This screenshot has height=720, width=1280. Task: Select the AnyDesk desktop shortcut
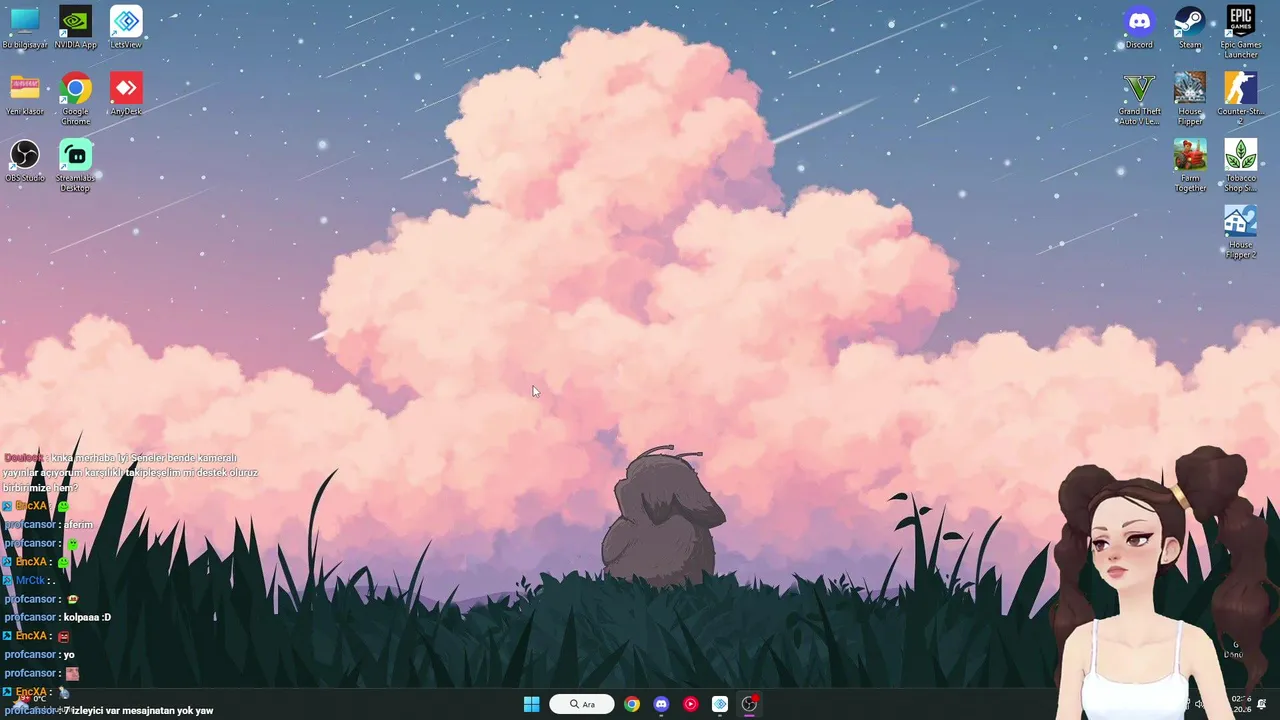tap(126, 94)
